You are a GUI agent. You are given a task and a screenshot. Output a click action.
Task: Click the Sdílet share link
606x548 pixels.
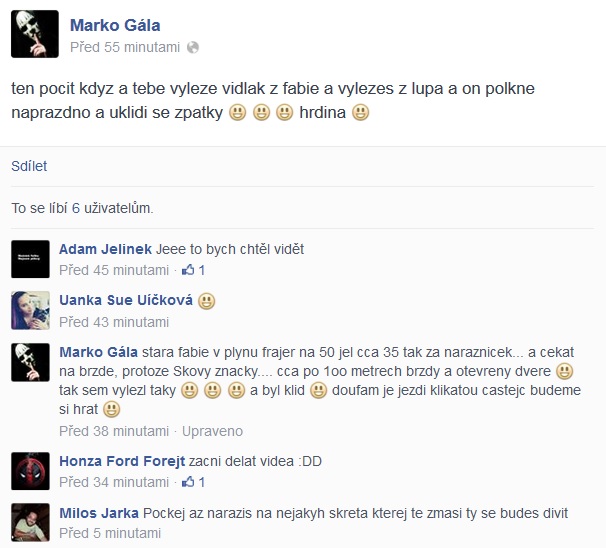pyautogui.click(x=29, y=166)
